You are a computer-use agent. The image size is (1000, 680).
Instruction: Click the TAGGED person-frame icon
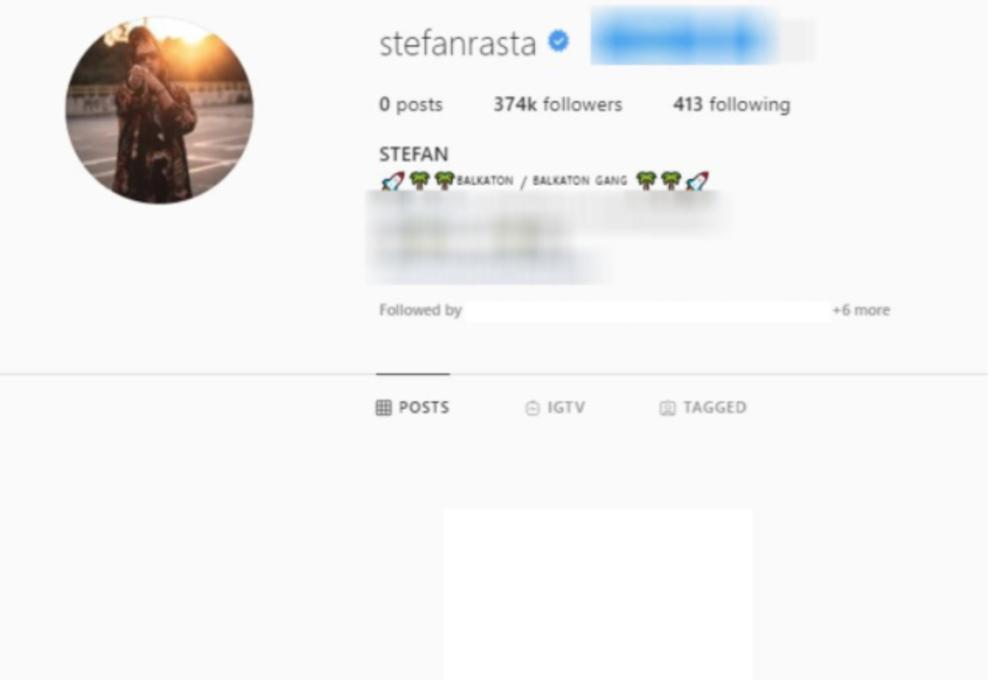(x=667, y=408)
